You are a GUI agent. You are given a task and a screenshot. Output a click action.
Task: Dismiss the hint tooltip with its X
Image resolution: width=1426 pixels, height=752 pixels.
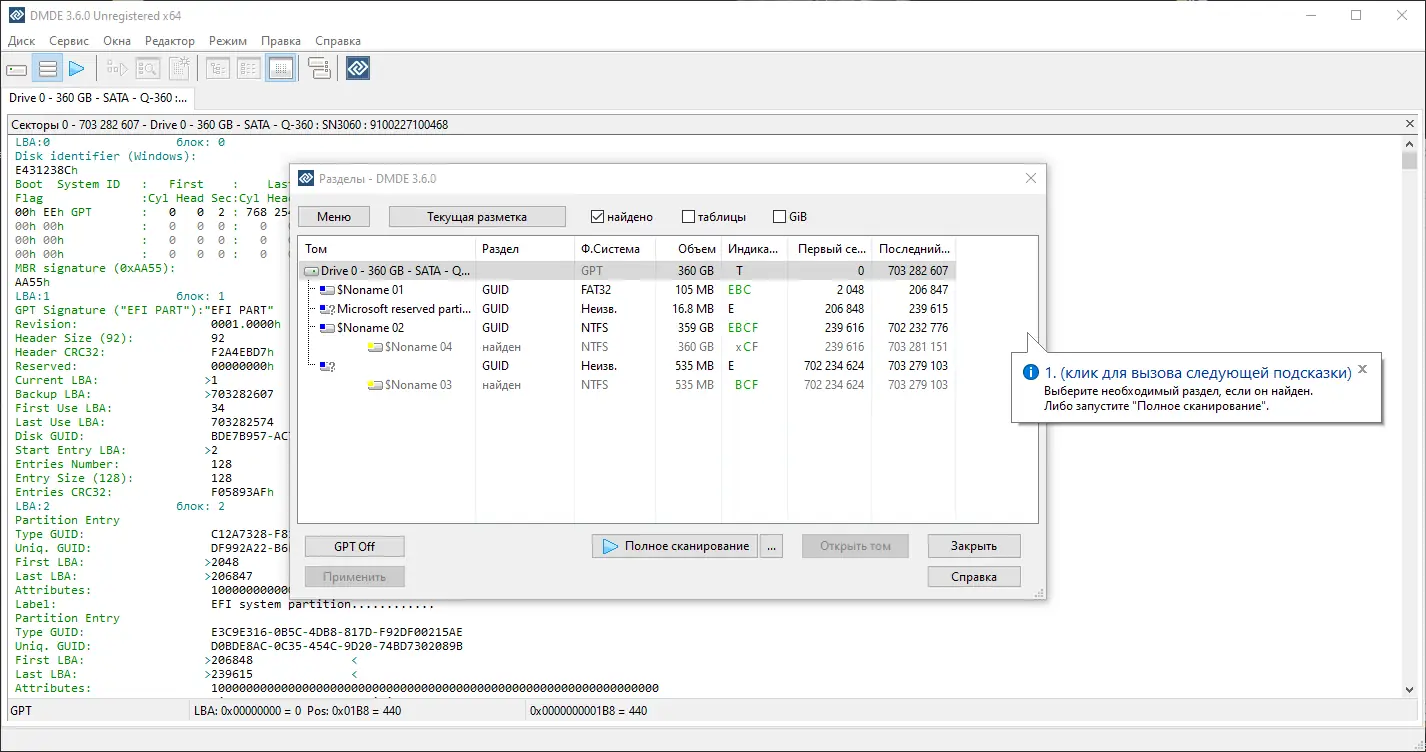tap(1362, 369)
